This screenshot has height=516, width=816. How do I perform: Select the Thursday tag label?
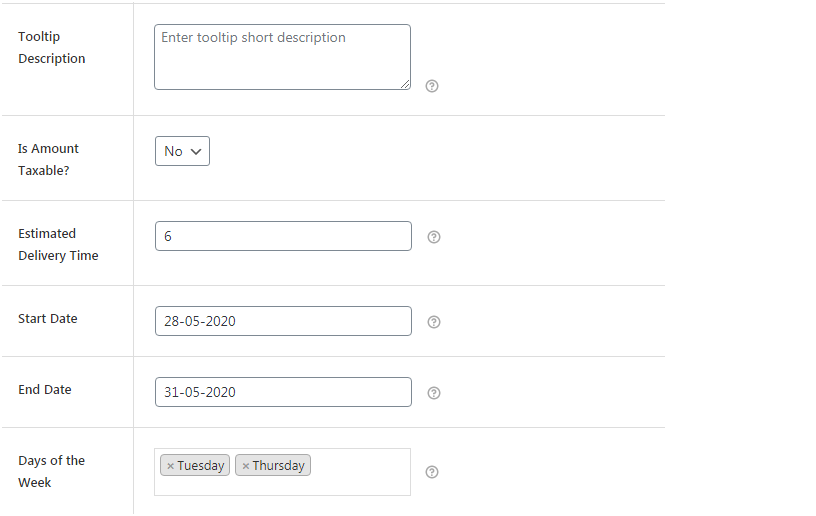[x=278, y=466]
